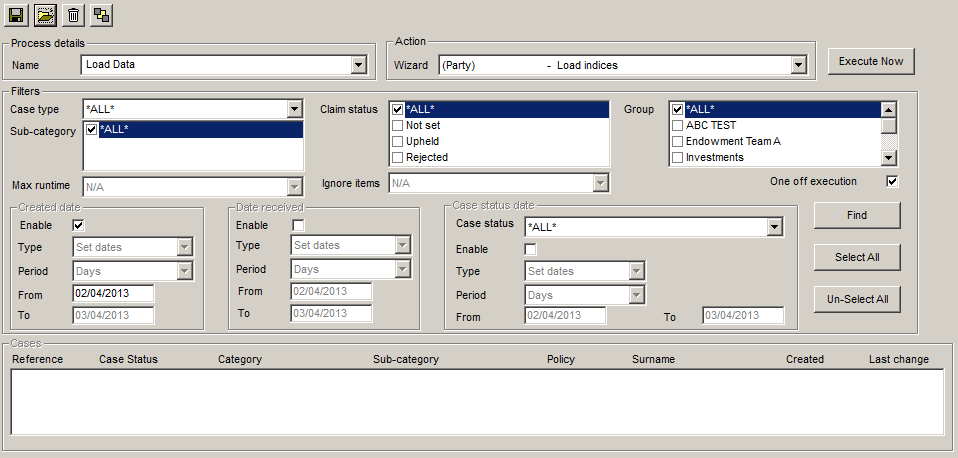Click the Policy column header
This screenshot has width=958, height=458.
tap(561, 359)
